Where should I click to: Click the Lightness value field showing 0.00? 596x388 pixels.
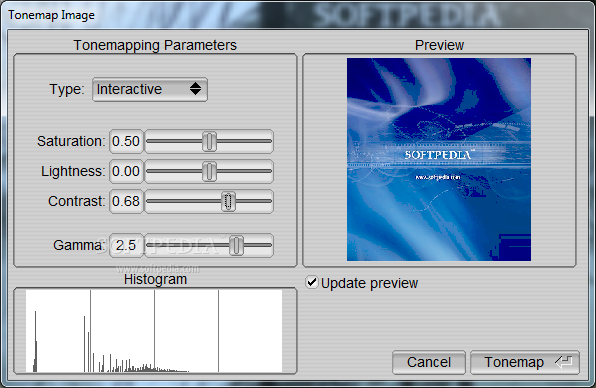click(x=126, y=171)
